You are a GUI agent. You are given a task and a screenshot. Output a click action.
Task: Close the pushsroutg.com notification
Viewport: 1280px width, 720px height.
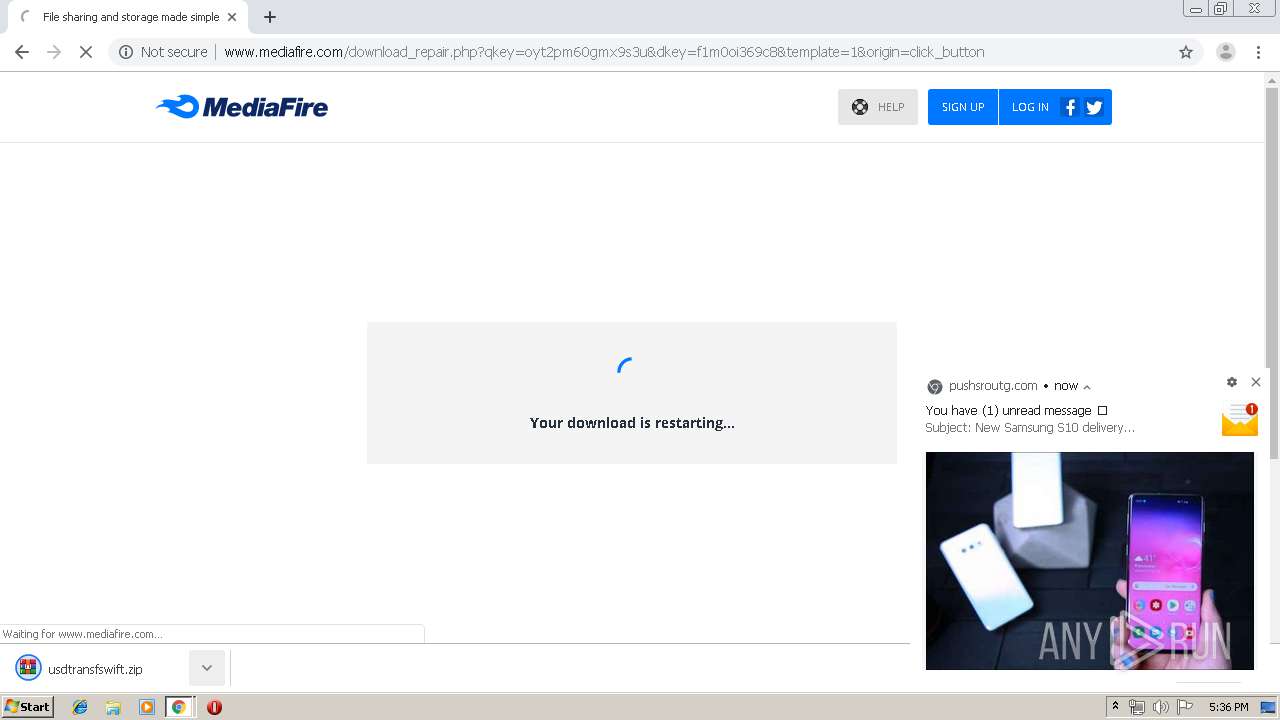(1256, 382)
